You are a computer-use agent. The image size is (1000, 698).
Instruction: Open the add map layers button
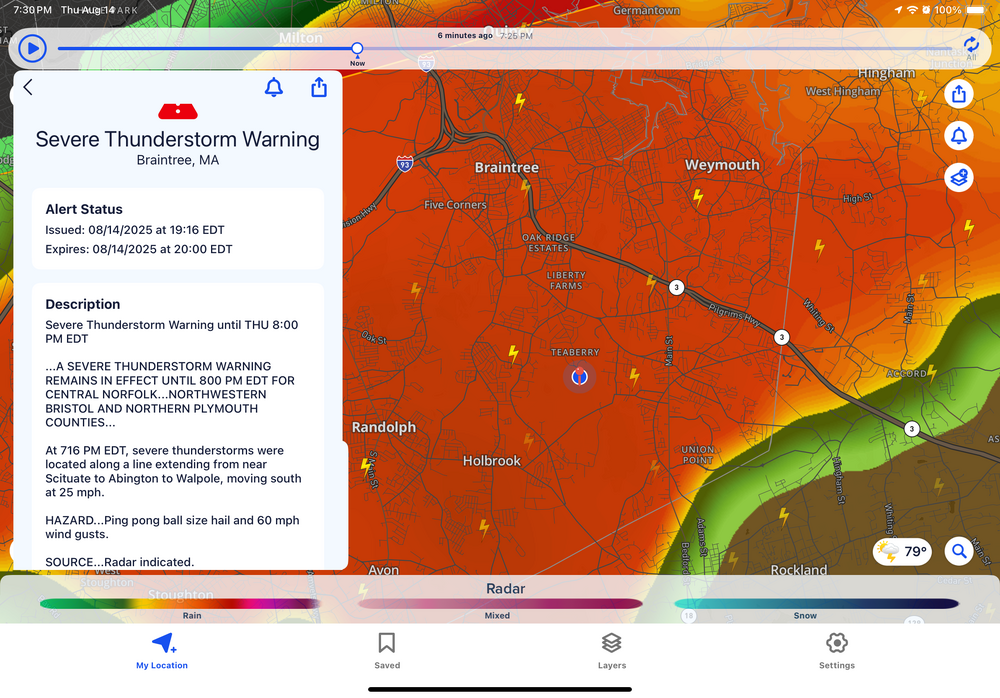click(959, 177)
